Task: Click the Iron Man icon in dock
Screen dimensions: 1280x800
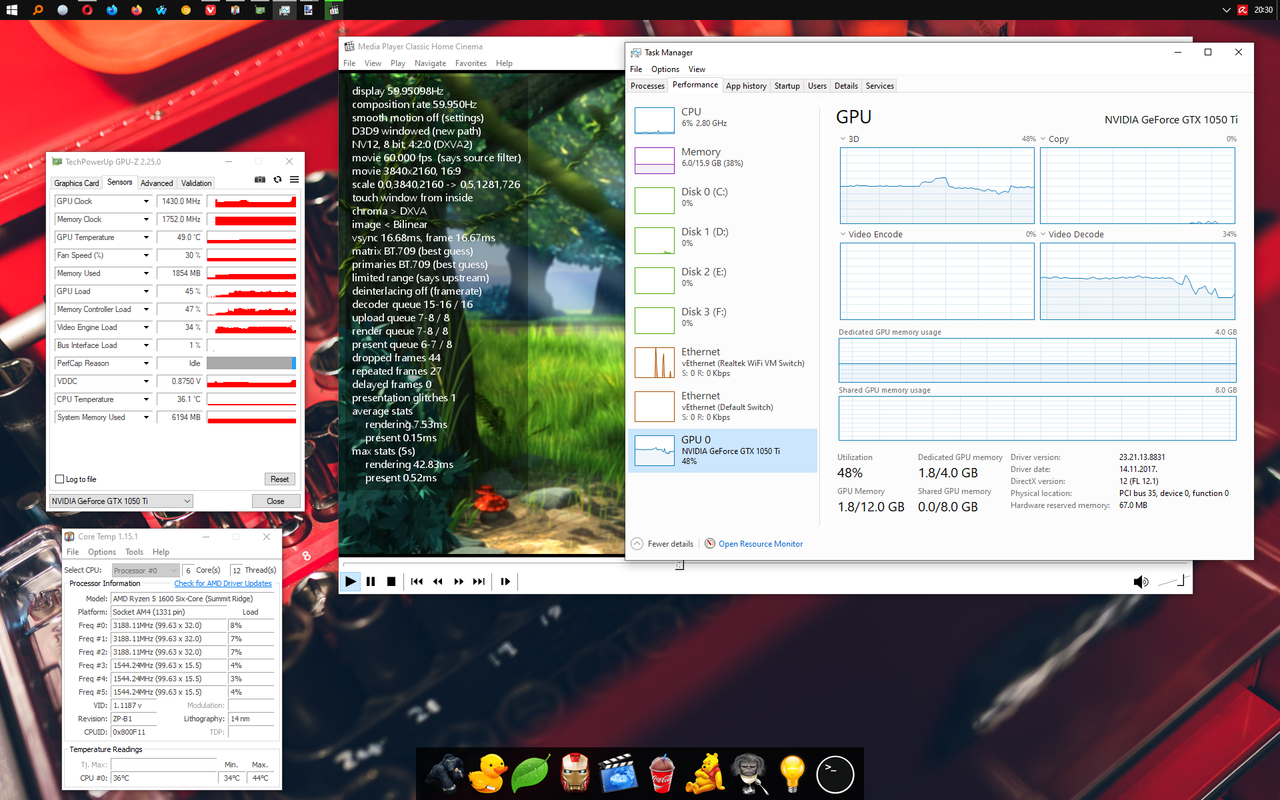Action: tap(574, 773)
